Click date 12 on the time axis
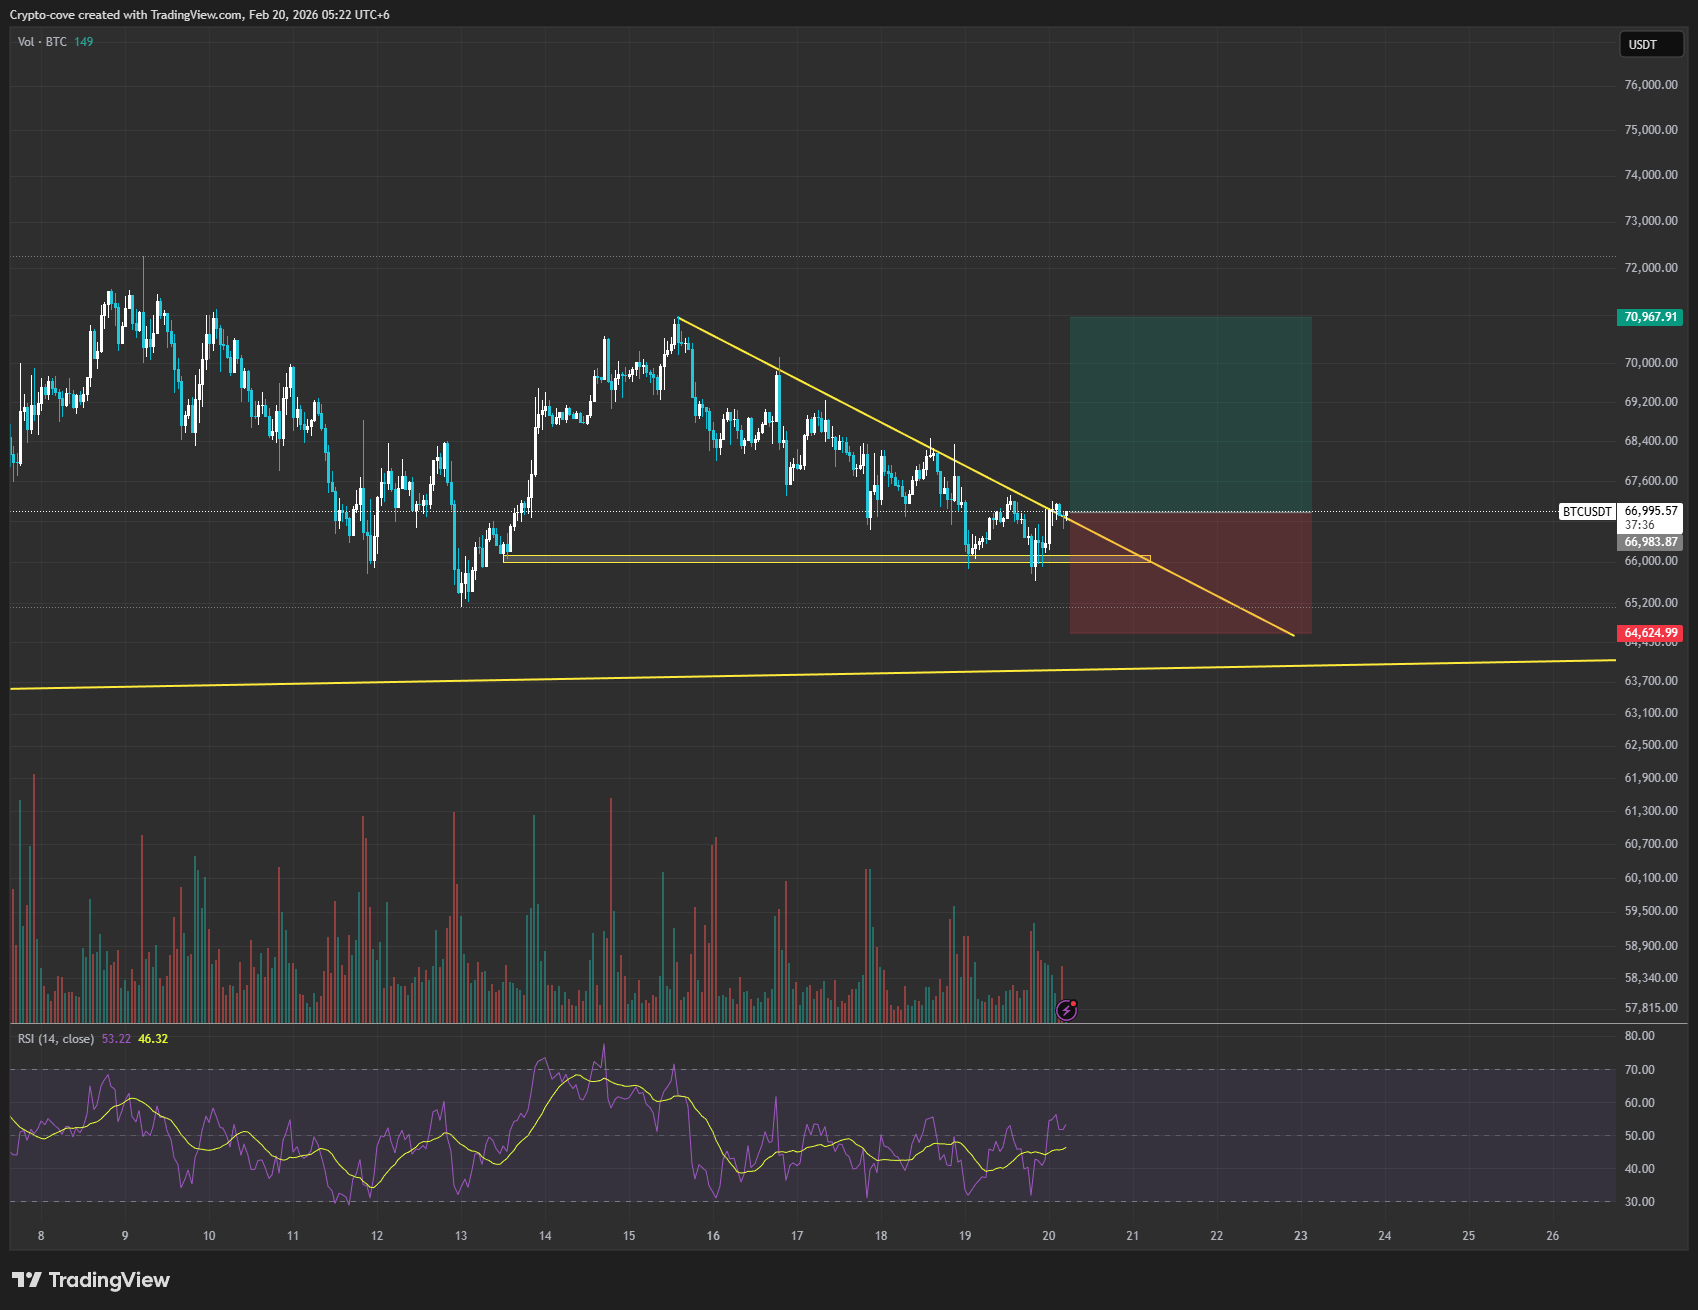 coord(377,1236)
